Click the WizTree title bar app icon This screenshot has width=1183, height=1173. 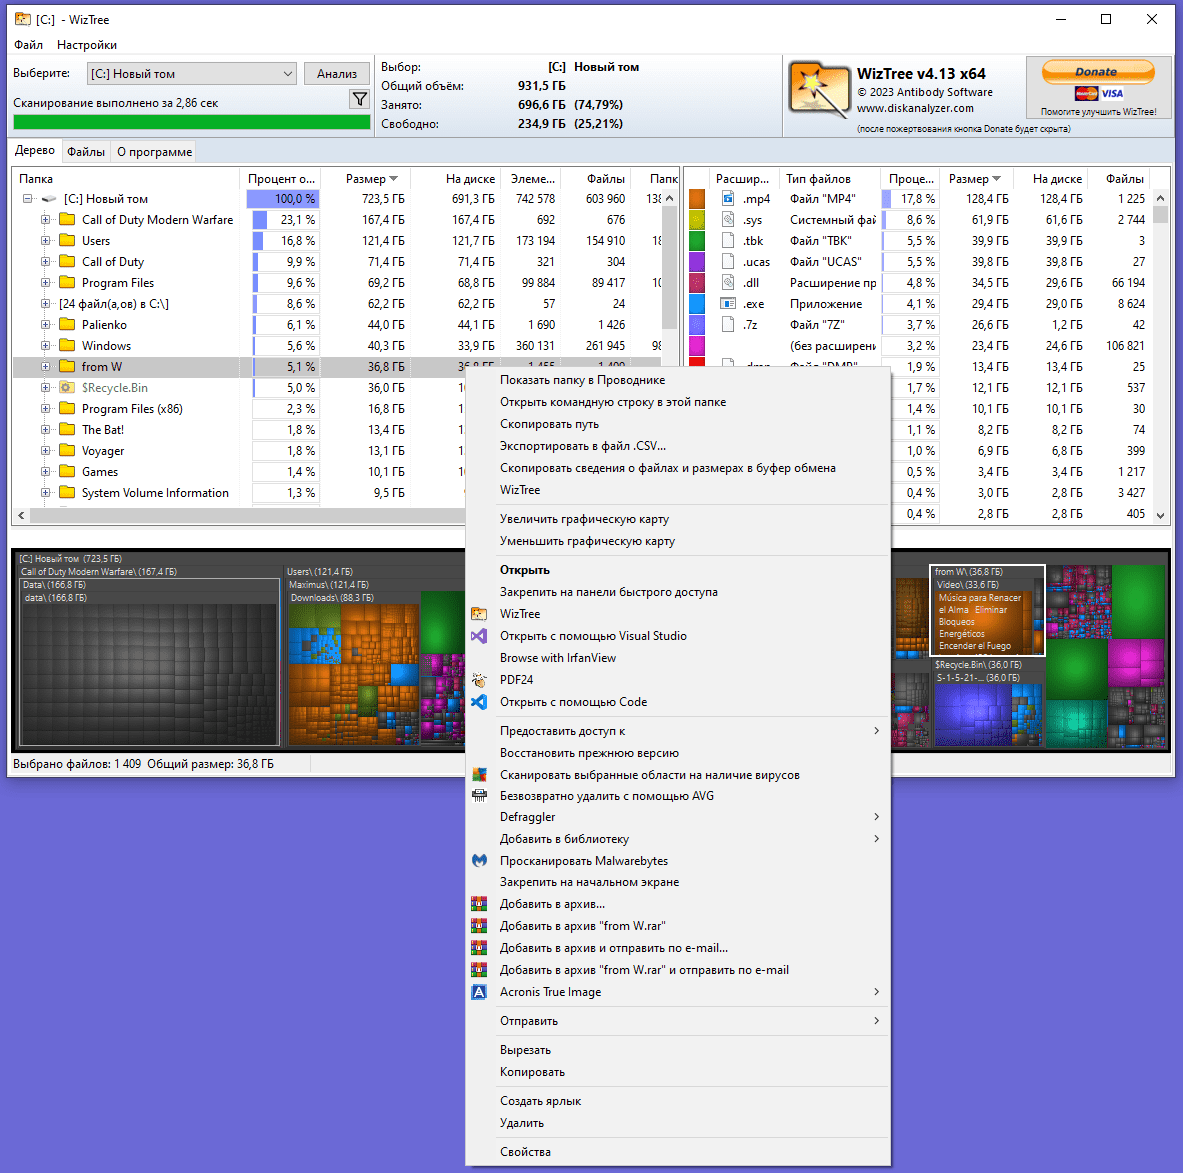pyautogui.click(x=23, y=19)
